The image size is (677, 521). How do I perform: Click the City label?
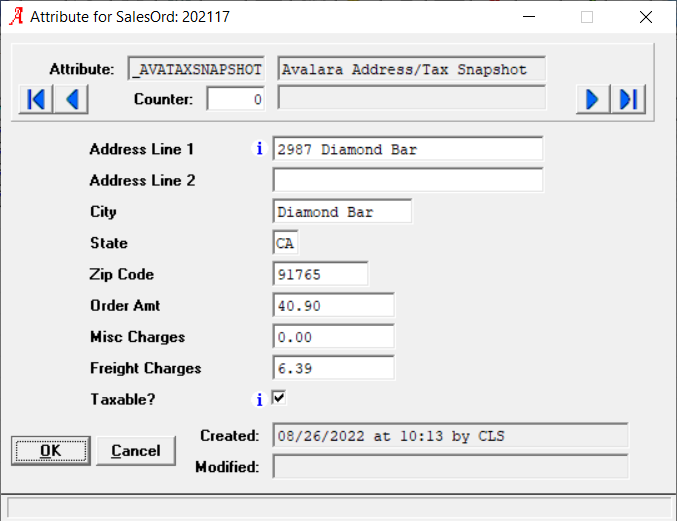pyautogui.click(x=103, y=212)
